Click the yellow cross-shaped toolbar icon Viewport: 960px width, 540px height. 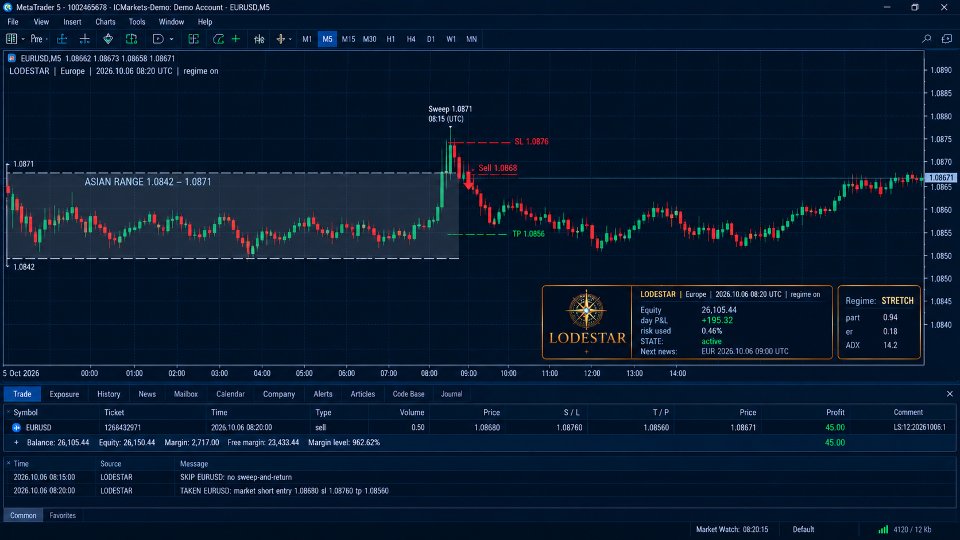[x=280, y=39]
